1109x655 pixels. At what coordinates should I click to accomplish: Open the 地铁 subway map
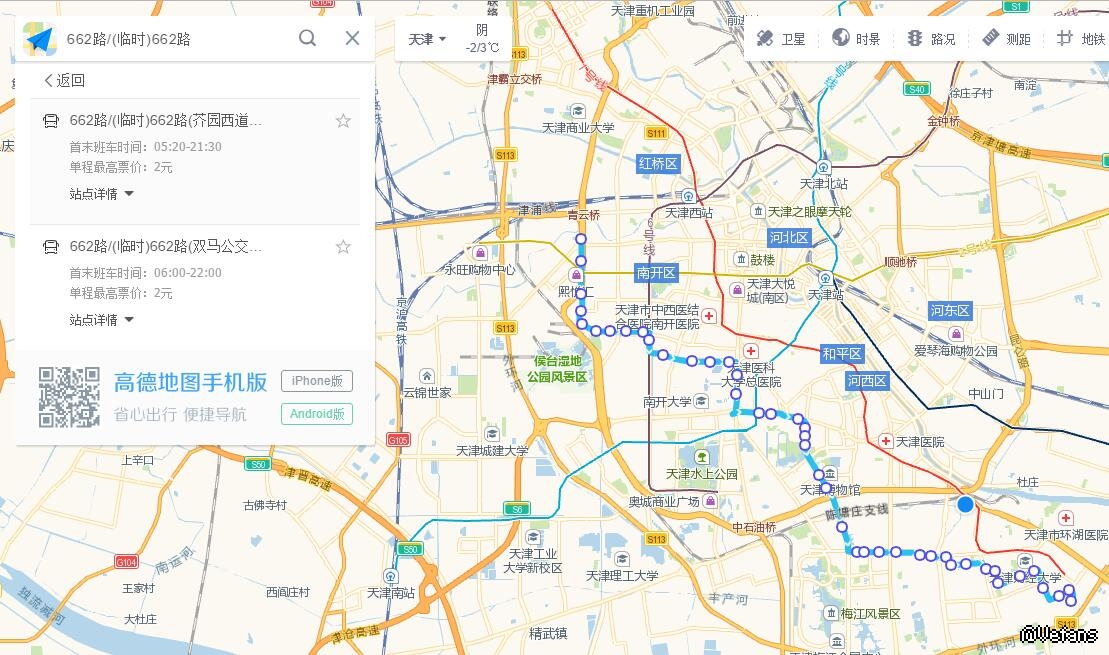pos(1081,39)
